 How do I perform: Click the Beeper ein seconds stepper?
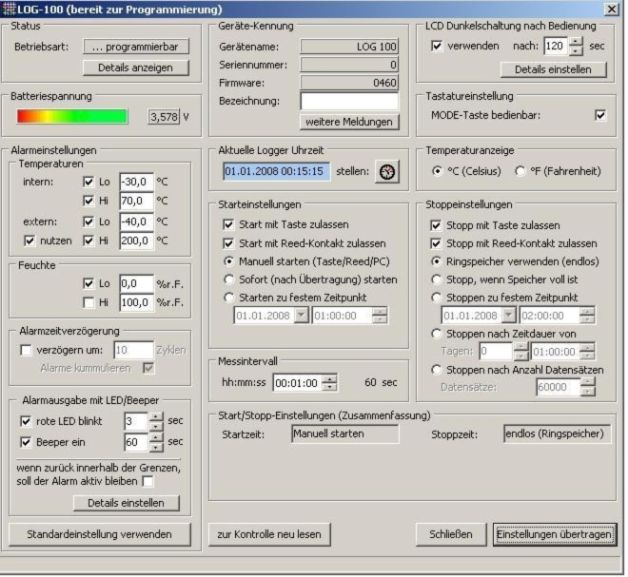(x=156, y=442)
